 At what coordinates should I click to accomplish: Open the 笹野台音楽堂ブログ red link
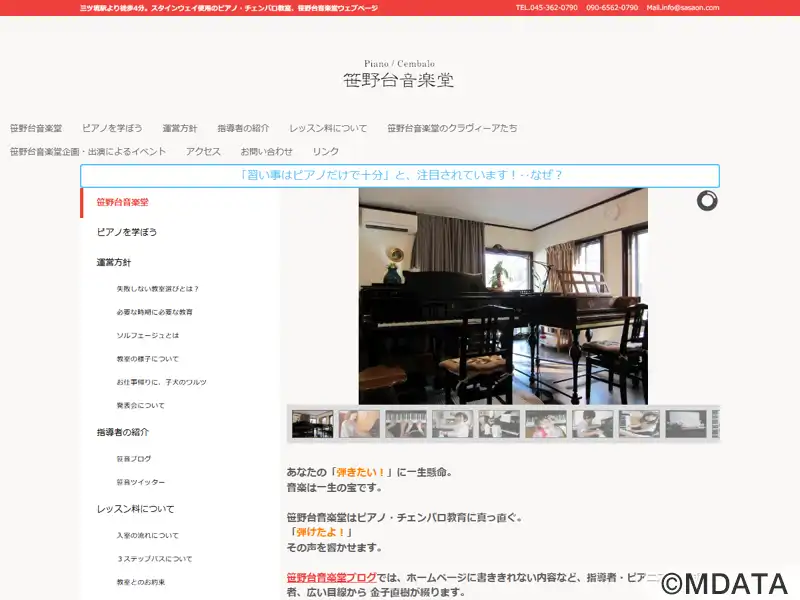332,578
